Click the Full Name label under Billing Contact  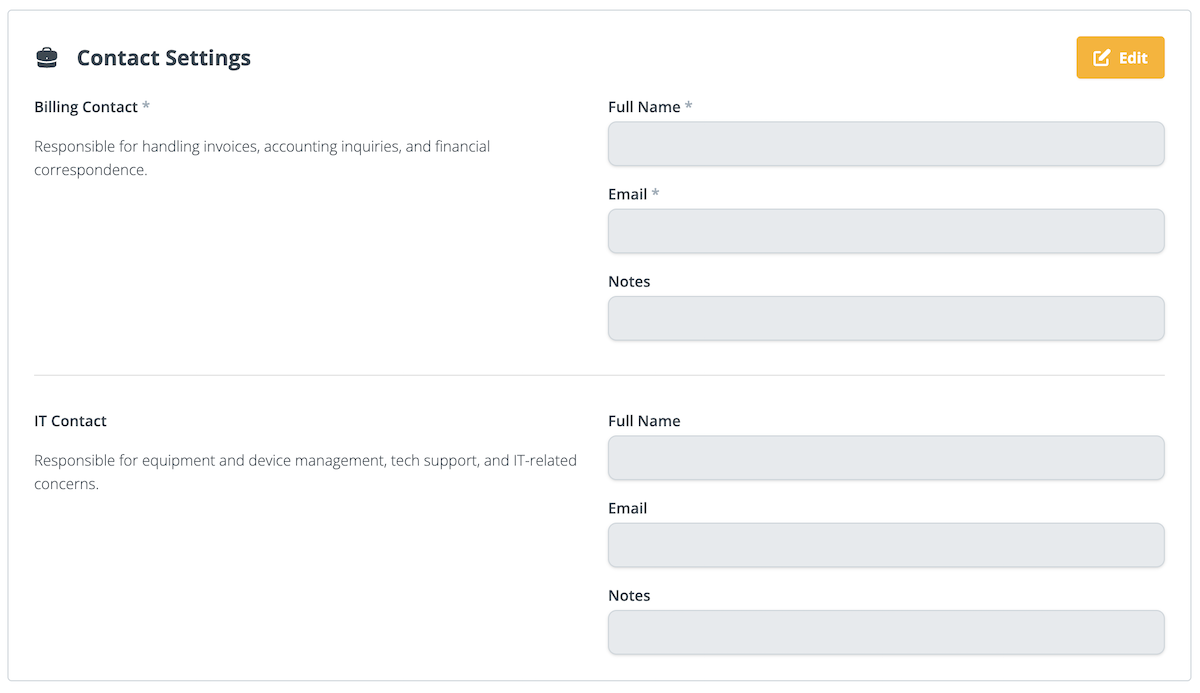[644, 107]
